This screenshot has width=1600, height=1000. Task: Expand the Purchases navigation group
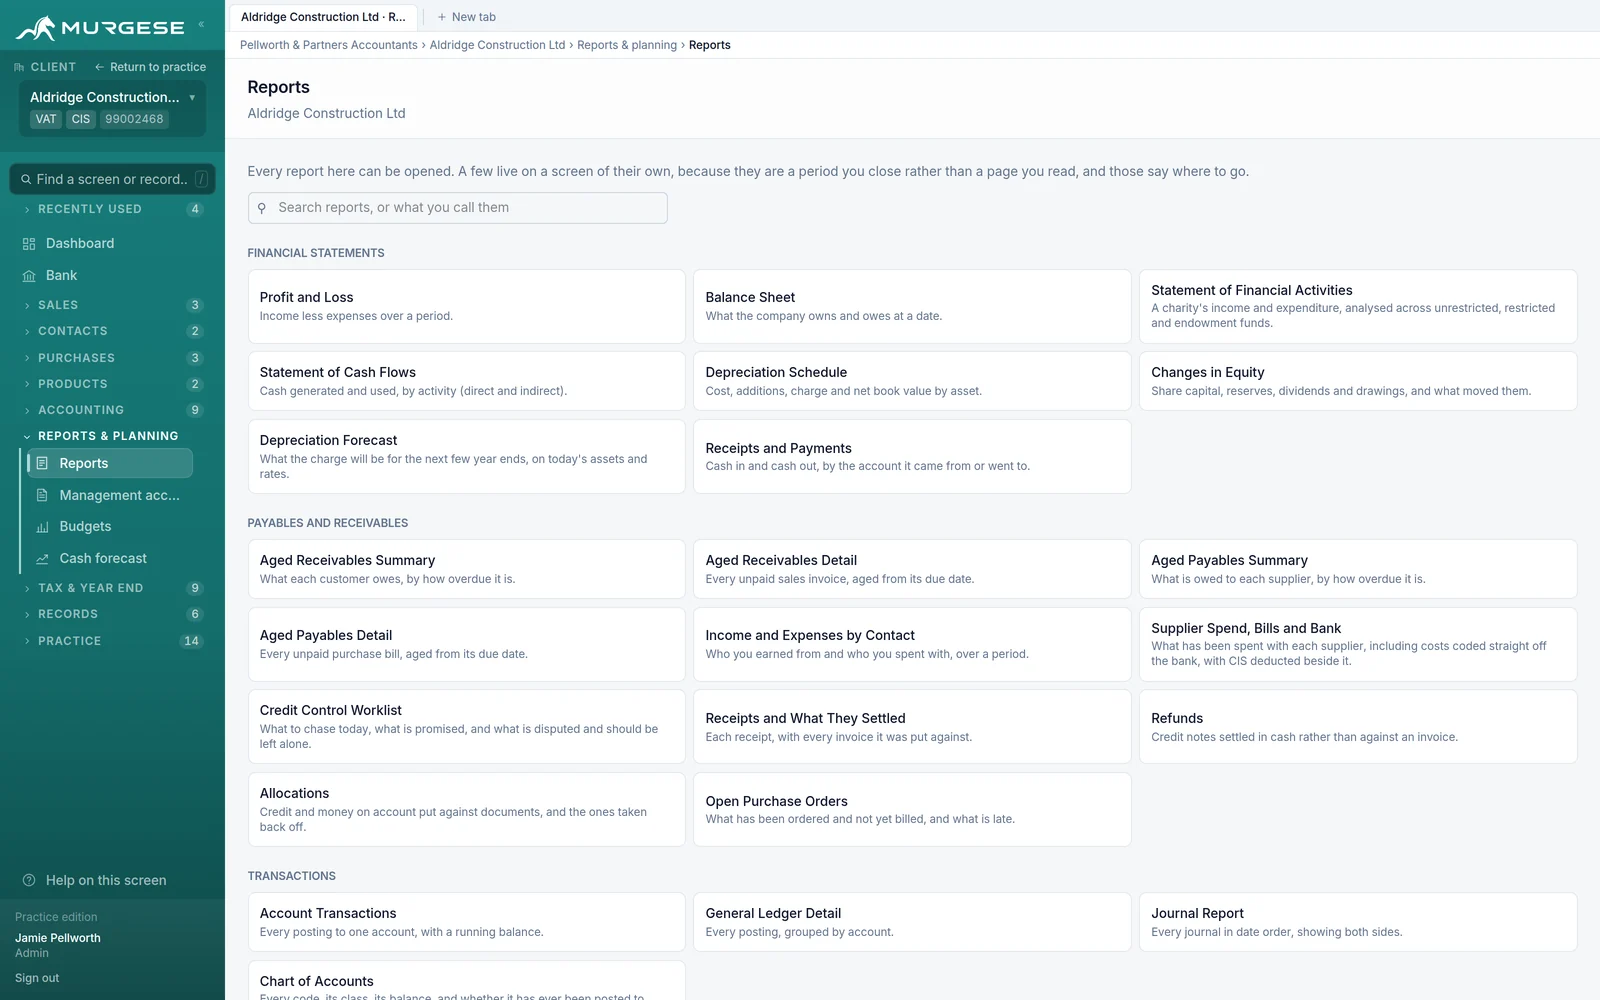click(x=113, y=358)
